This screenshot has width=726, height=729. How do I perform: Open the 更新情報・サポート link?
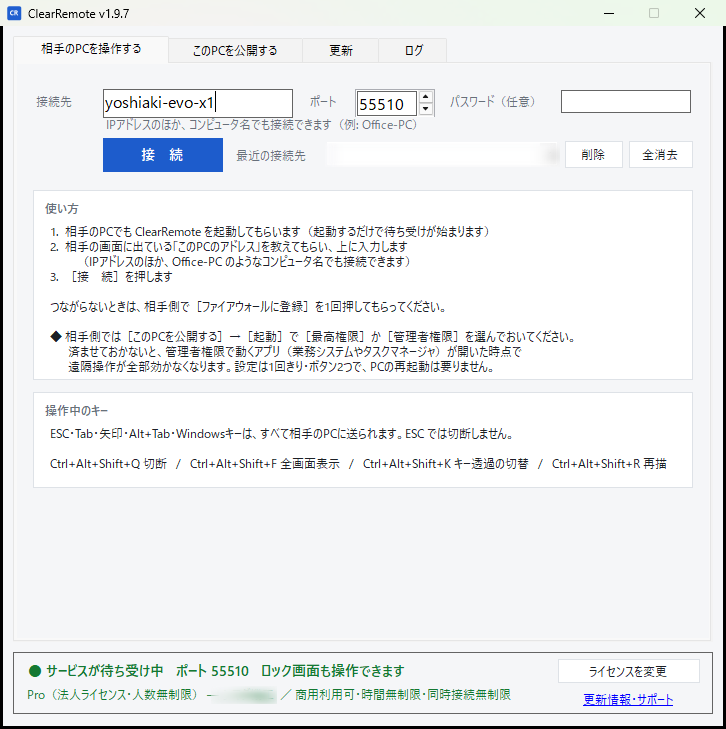(628, 699)
